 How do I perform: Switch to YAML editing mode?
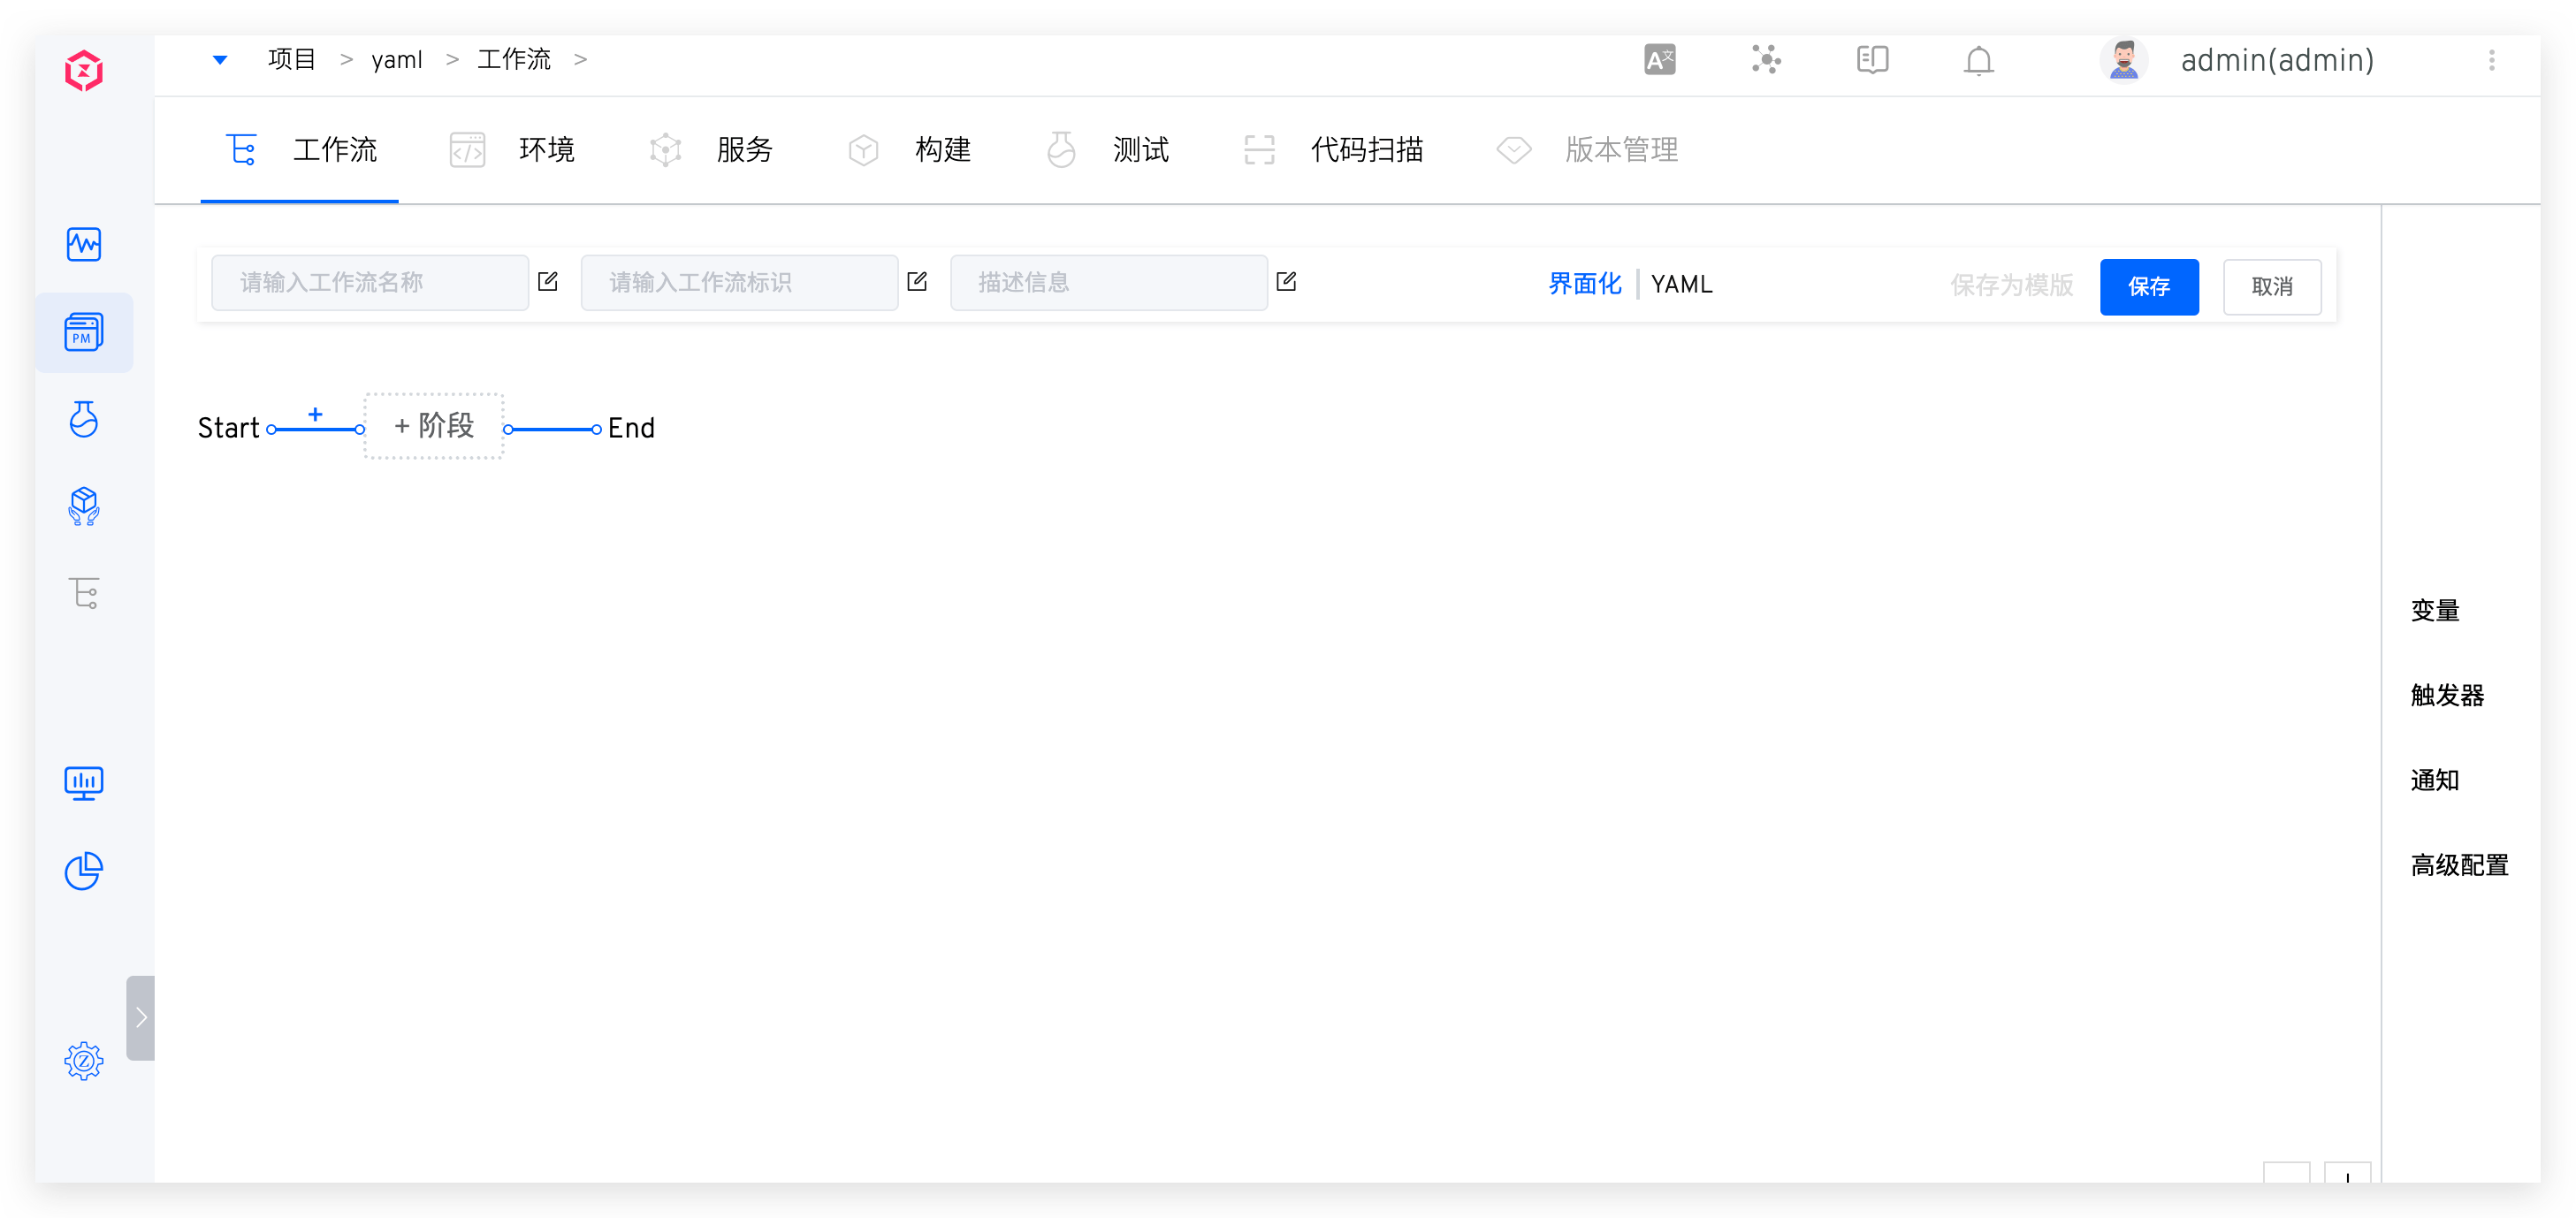pyautogui.click(x=1681, y=284)
